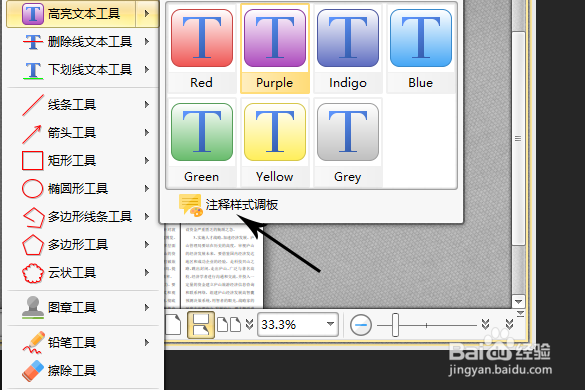Image resolution: width=585 pixels, height=390 pixels.
Task: Toggle continuous page layout button
Action: point(201,325)
